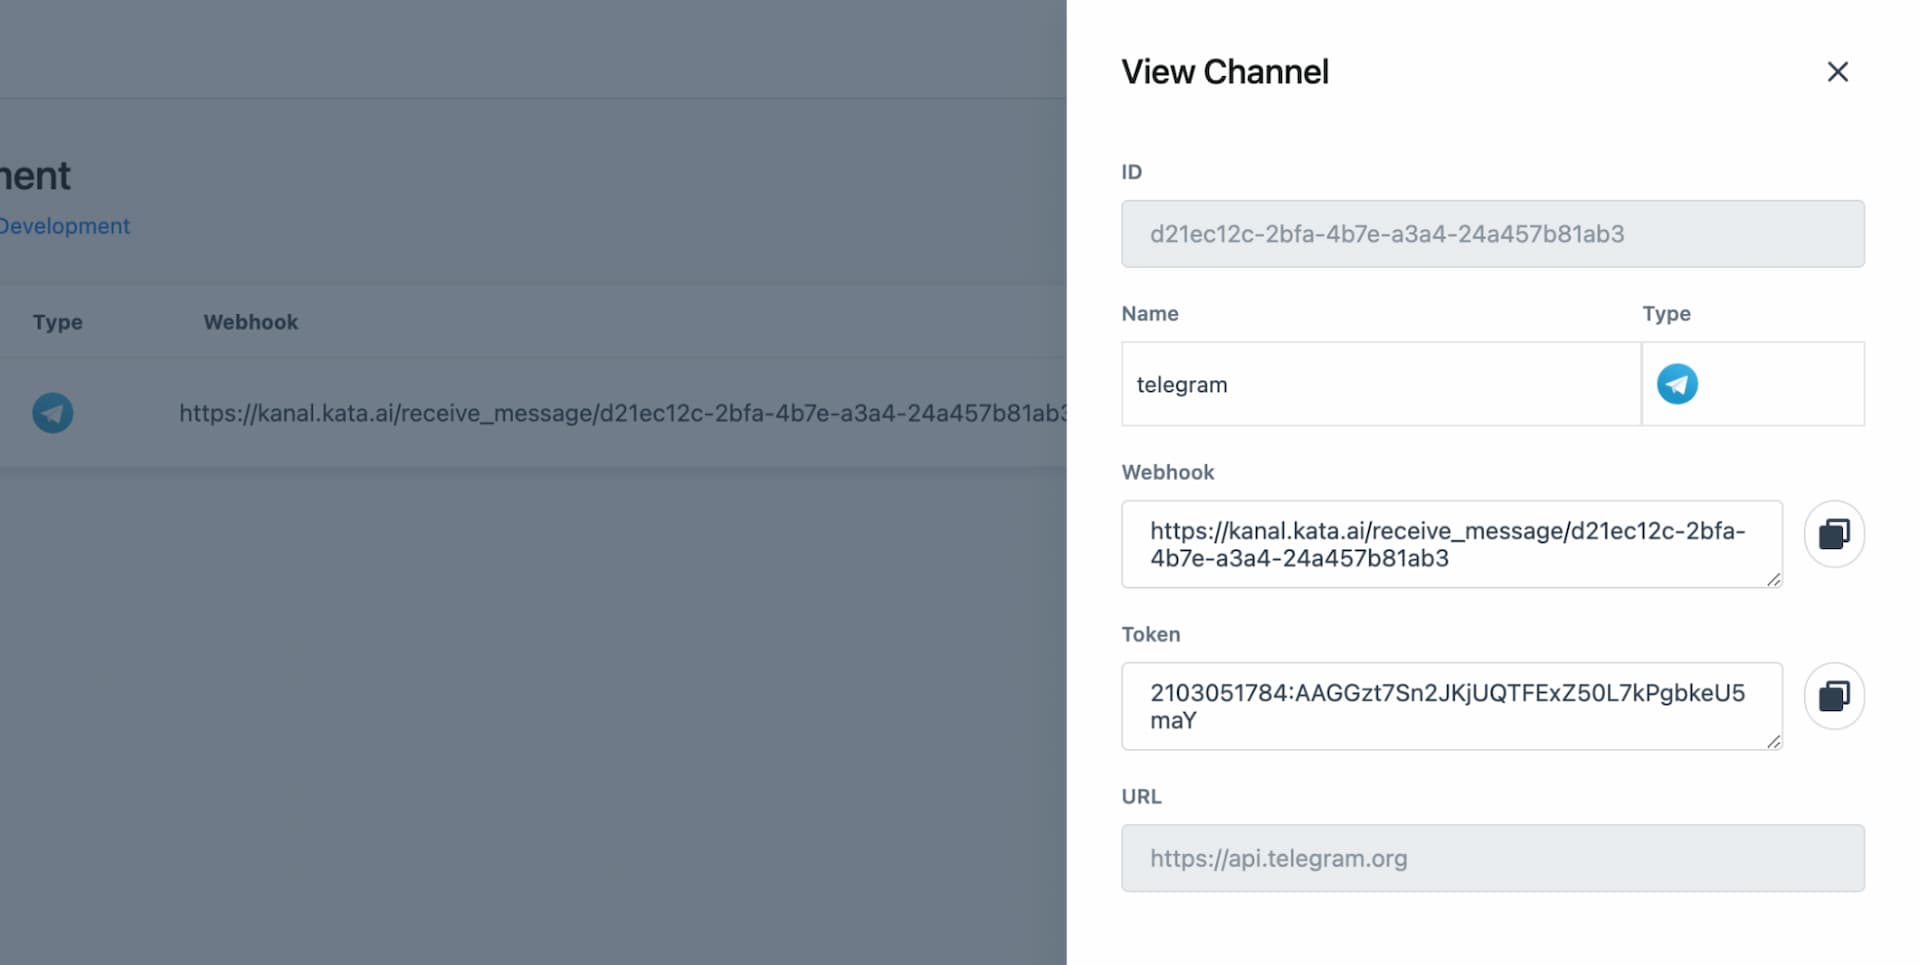
Task: Copy the Token value to clipboard
Action: click(1834, 696)
